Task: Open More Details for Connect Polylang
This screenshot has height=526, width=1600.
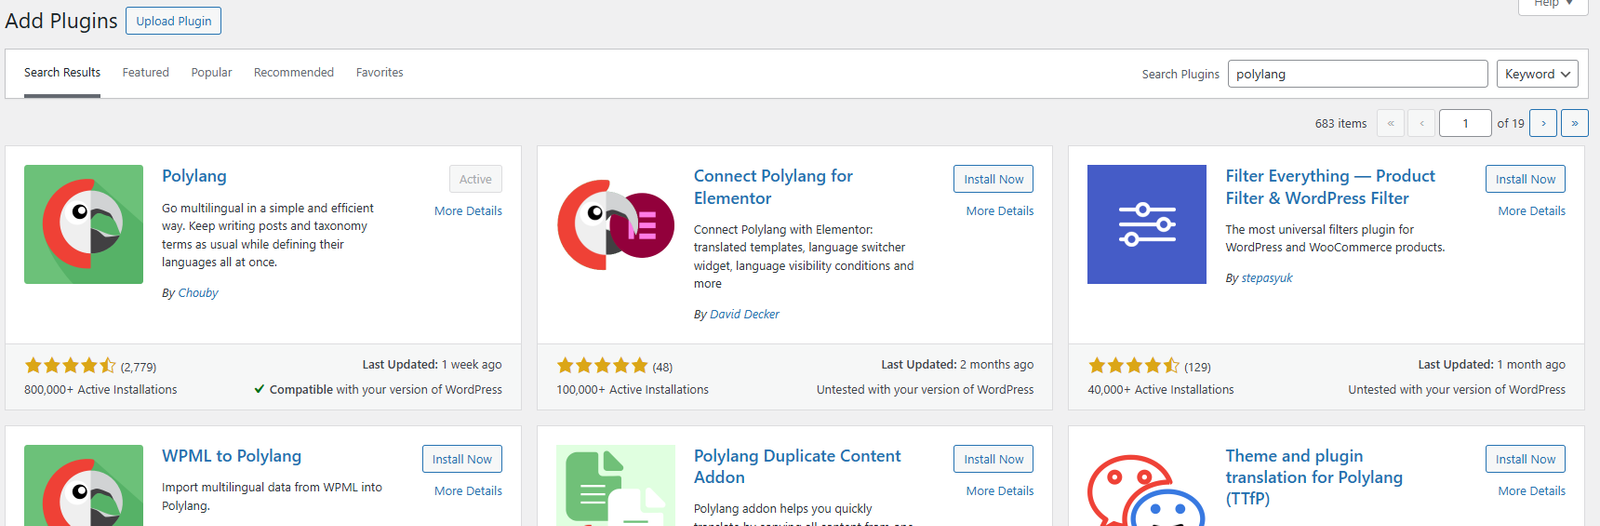Action: pos(1000,211)
